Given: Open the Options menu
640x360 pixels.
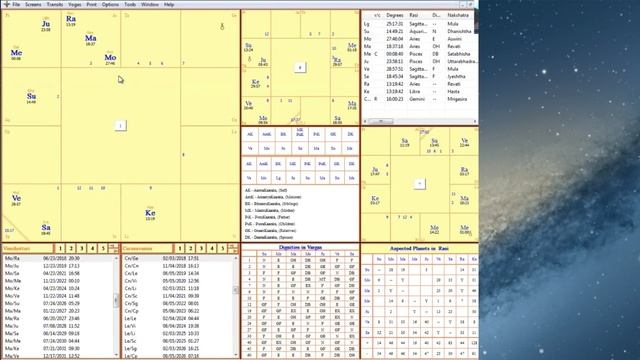Looking at the screenshot, I should [x=110, y=4].
